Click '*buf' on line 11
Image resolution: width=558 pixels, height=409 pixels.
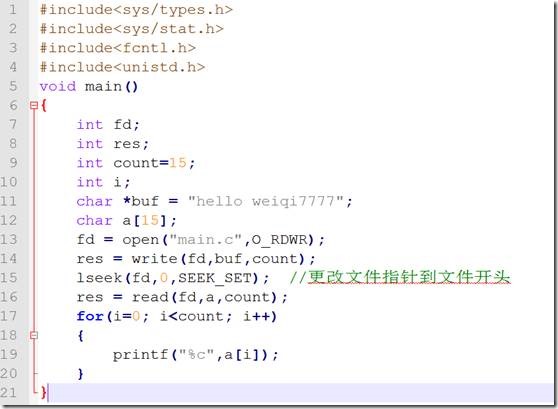(x=141, y=201)
